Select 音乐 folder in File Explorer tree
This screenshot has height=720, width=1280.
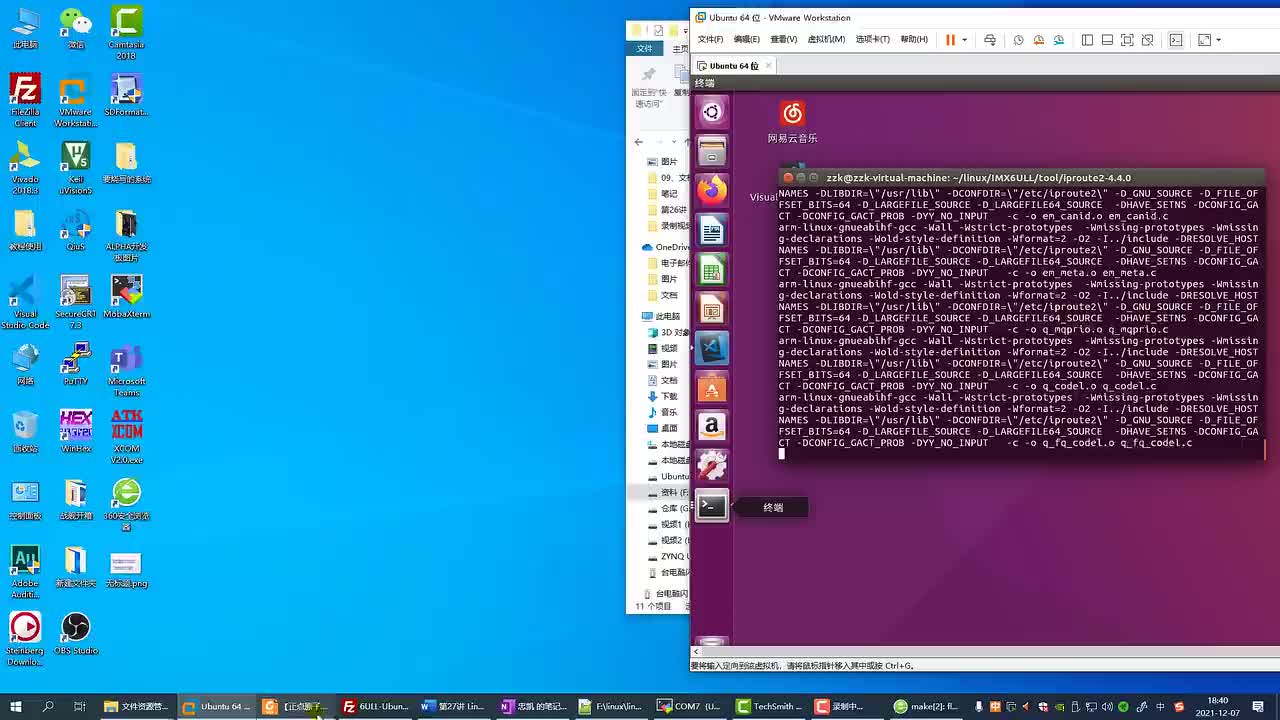point(662,412)
